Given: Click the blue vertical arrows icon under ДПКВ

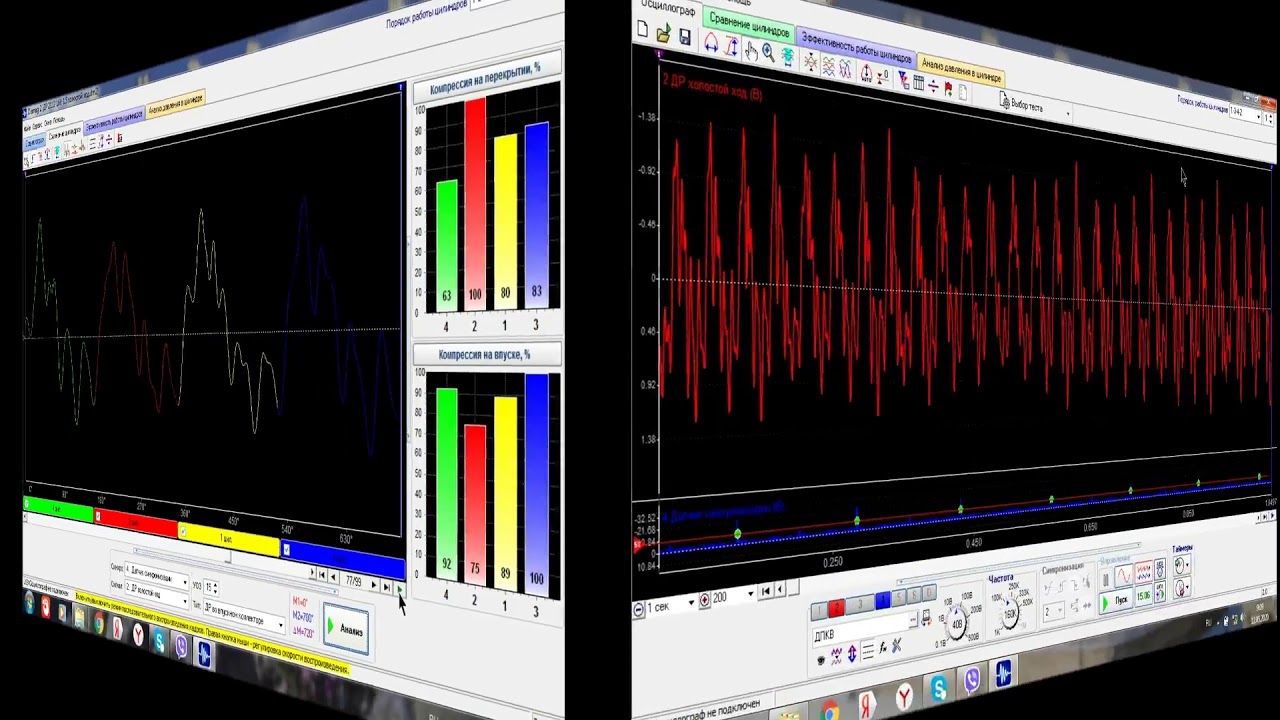Looking at the screenshot, I should [x=851, y=653].
